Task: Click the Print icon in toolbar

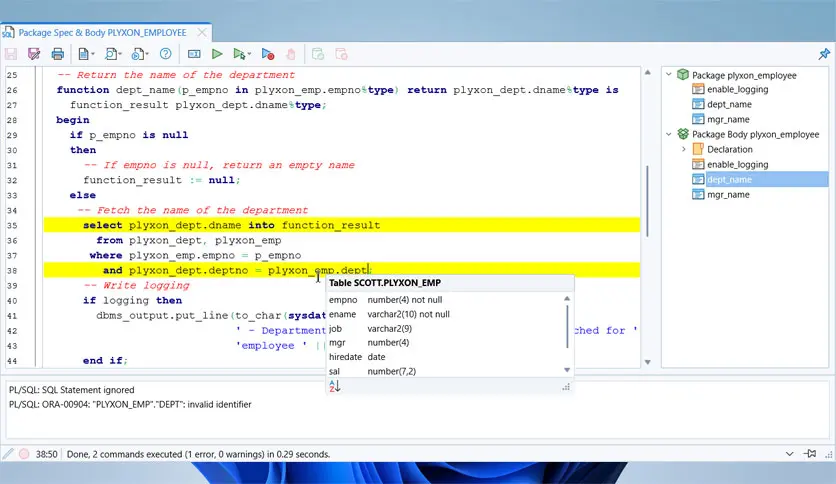Action: pyautogui.click(x=58, y=54)
